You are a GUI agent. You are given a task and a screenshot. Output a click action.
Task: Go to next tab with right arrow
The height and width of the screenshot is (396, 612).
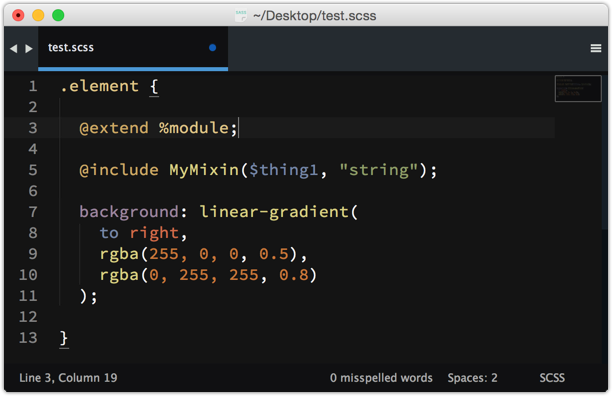tap(28, 48)
